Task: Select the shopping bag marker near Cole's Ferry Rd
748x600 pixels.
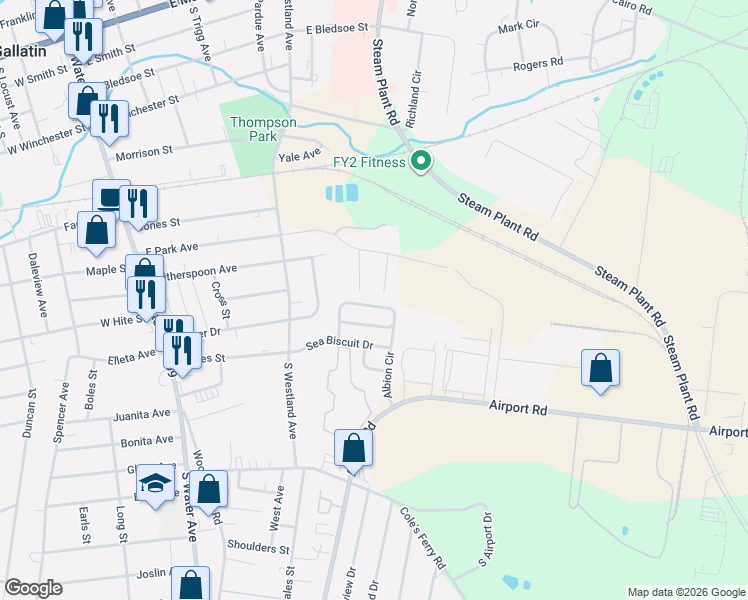Action: 353,450
